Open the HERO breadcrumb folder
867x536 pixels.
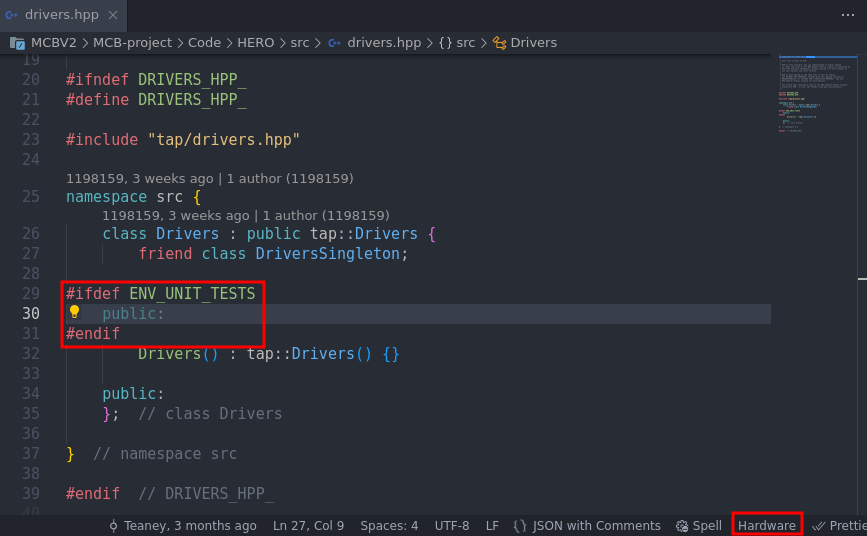click(256, 43)
